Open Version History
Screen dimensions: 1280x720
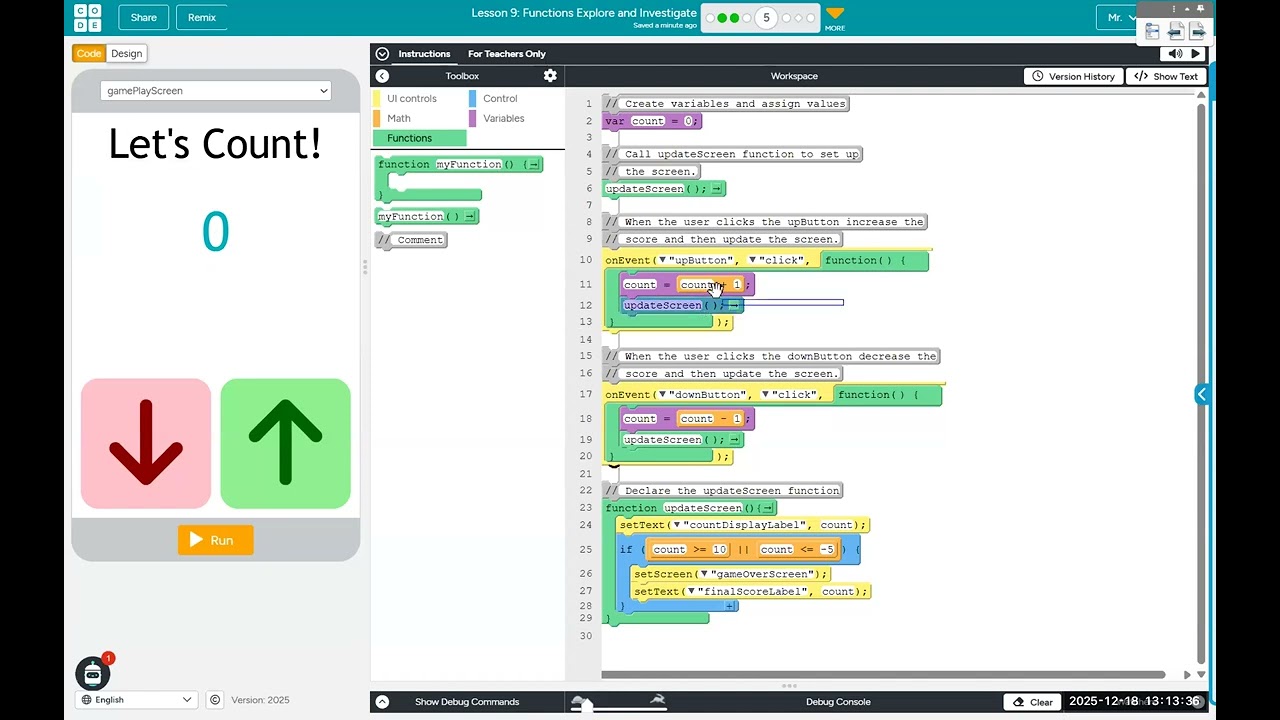1073,76
